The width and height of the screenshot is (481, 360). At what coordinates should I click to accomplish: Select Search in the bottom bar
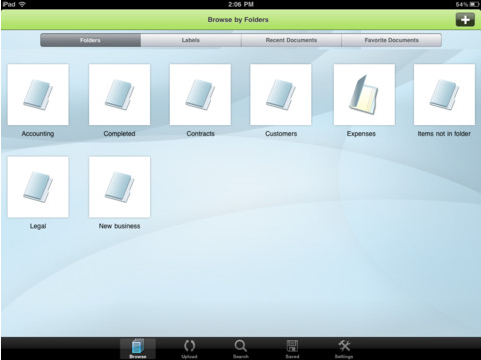[241, 349]
